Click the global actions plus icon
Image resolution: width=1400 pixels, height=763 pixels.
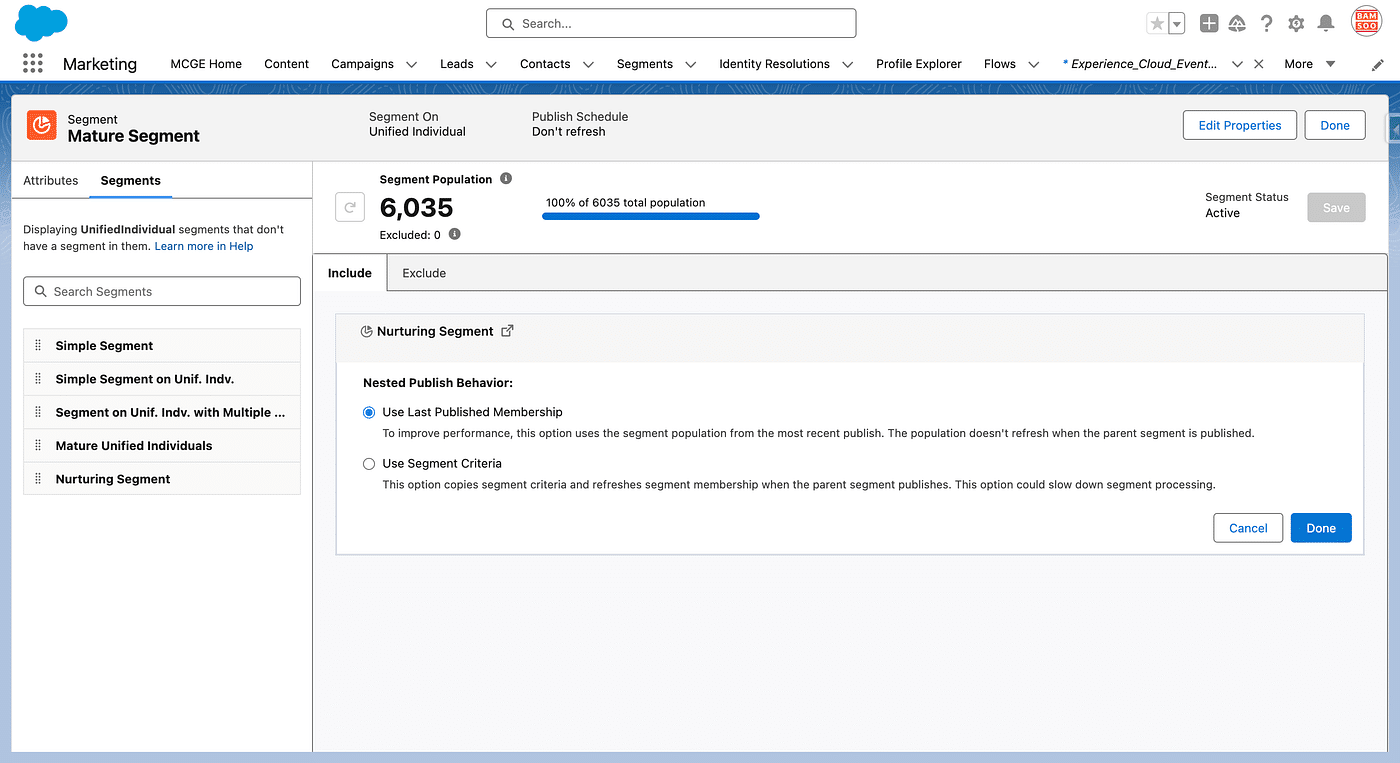[1209, 23]
